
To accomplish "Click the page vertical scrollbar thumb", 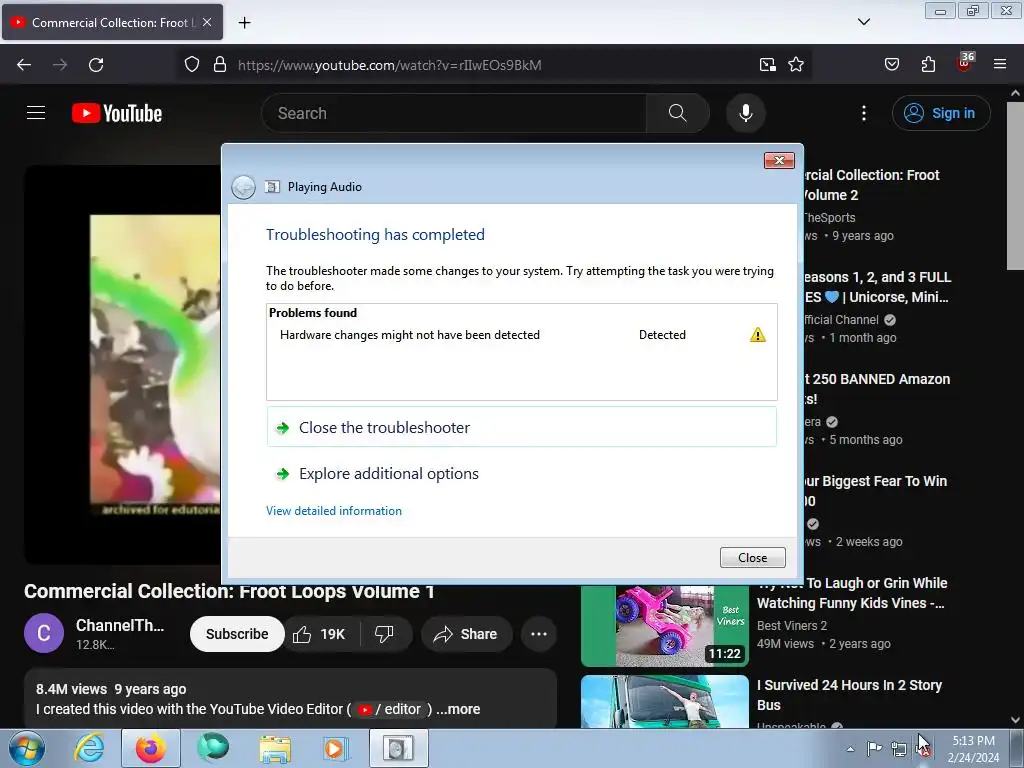I will tap(1015, 186).
